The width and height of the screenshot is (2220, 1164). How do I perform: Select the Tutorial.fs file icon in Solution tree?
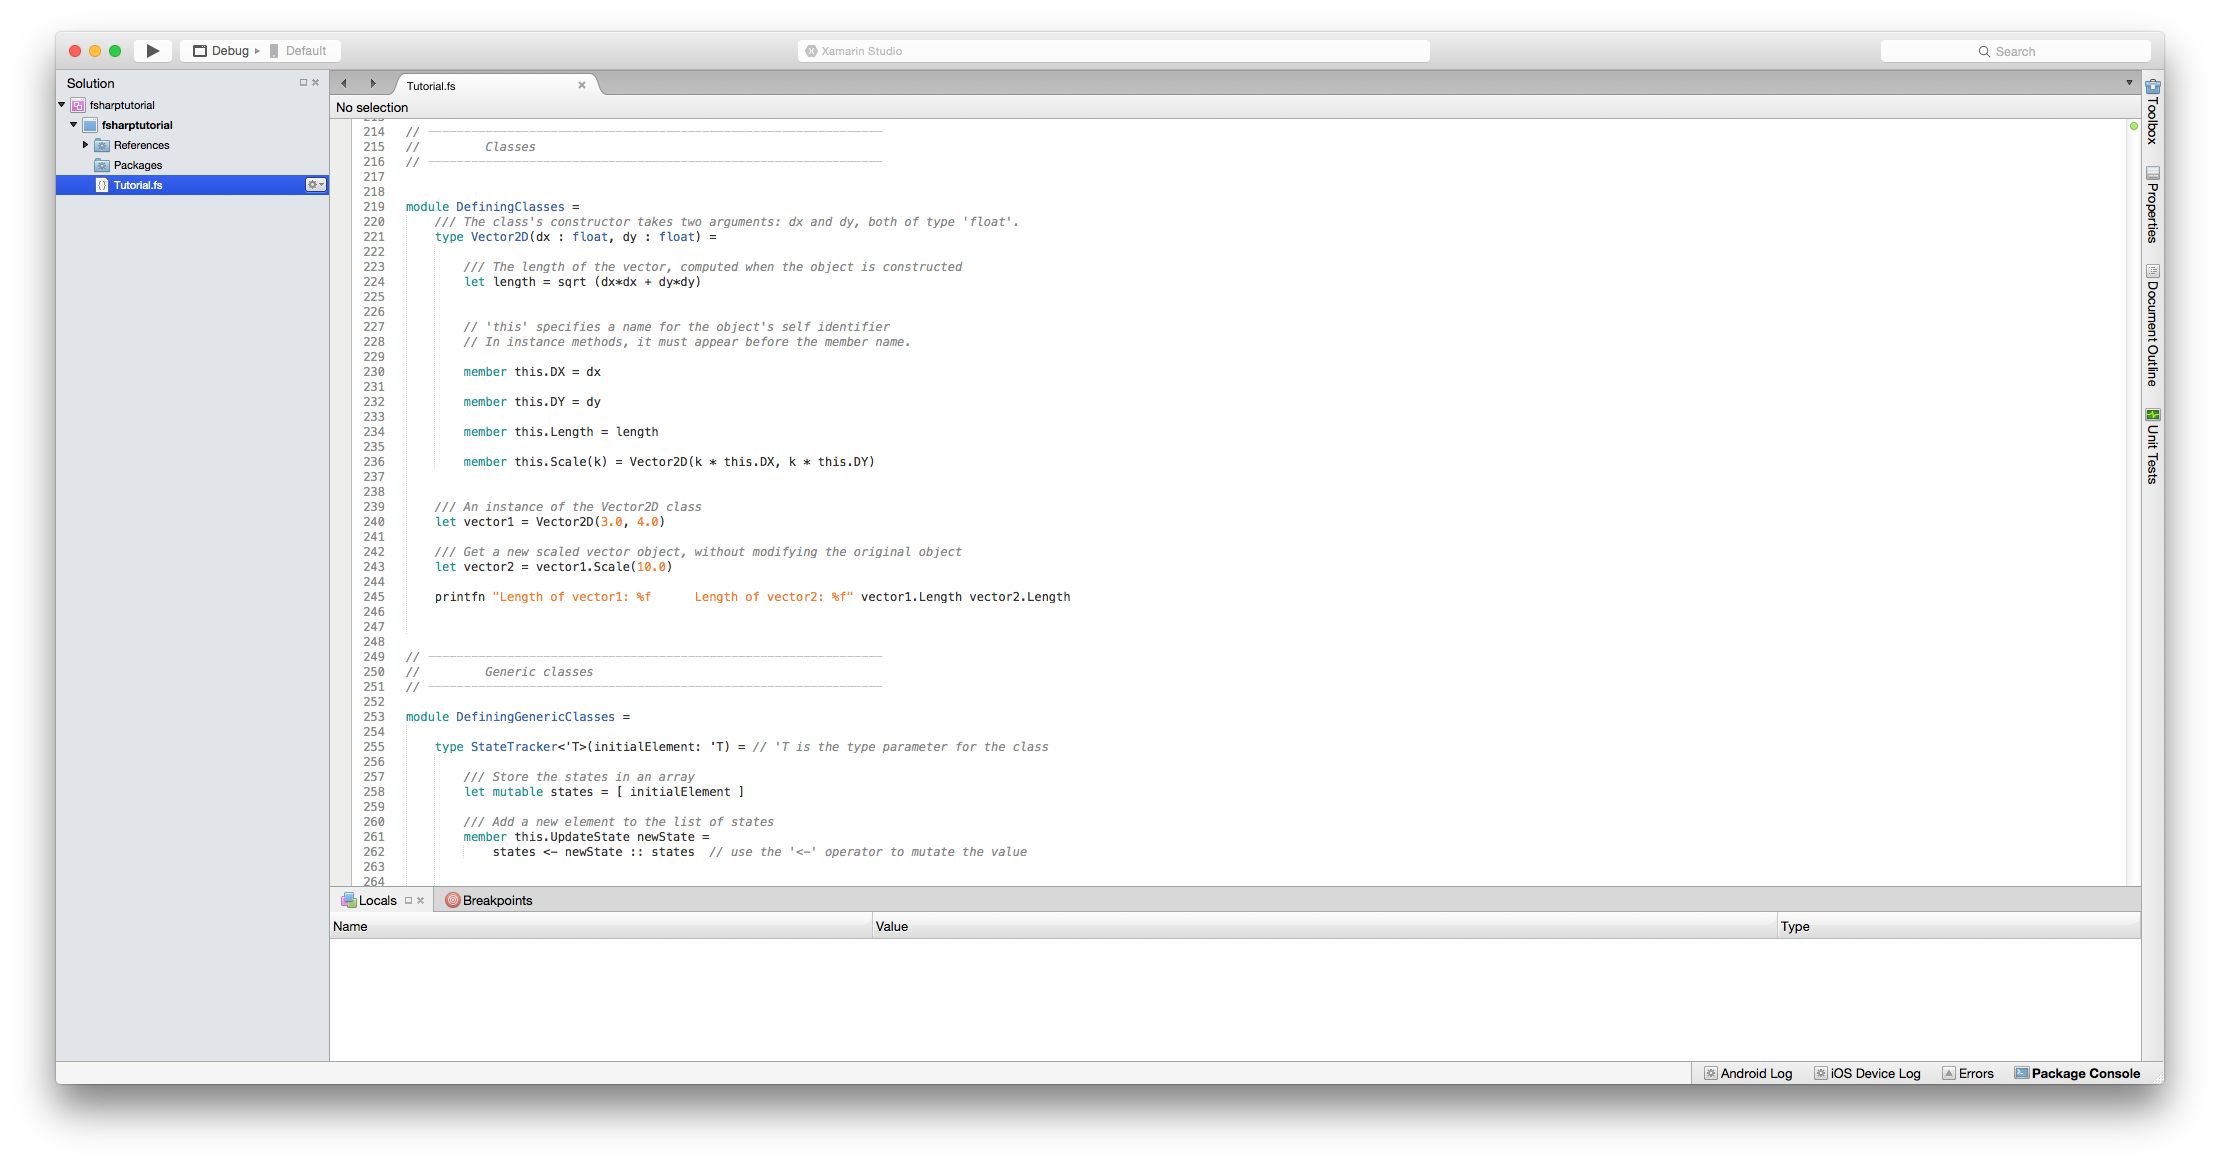[102, 185]
